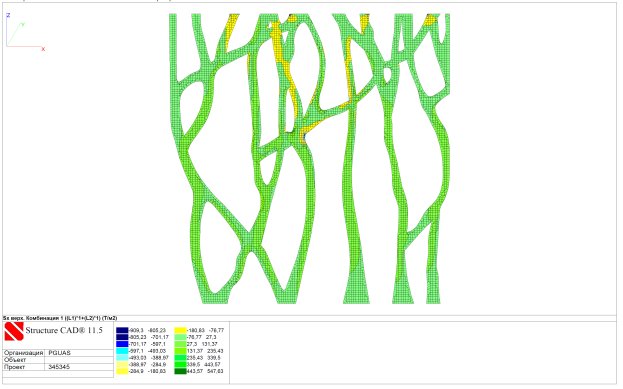Click the blue Z axis label
The height and width of the screenshot is (389, 623).
click(x=8, y=15)
